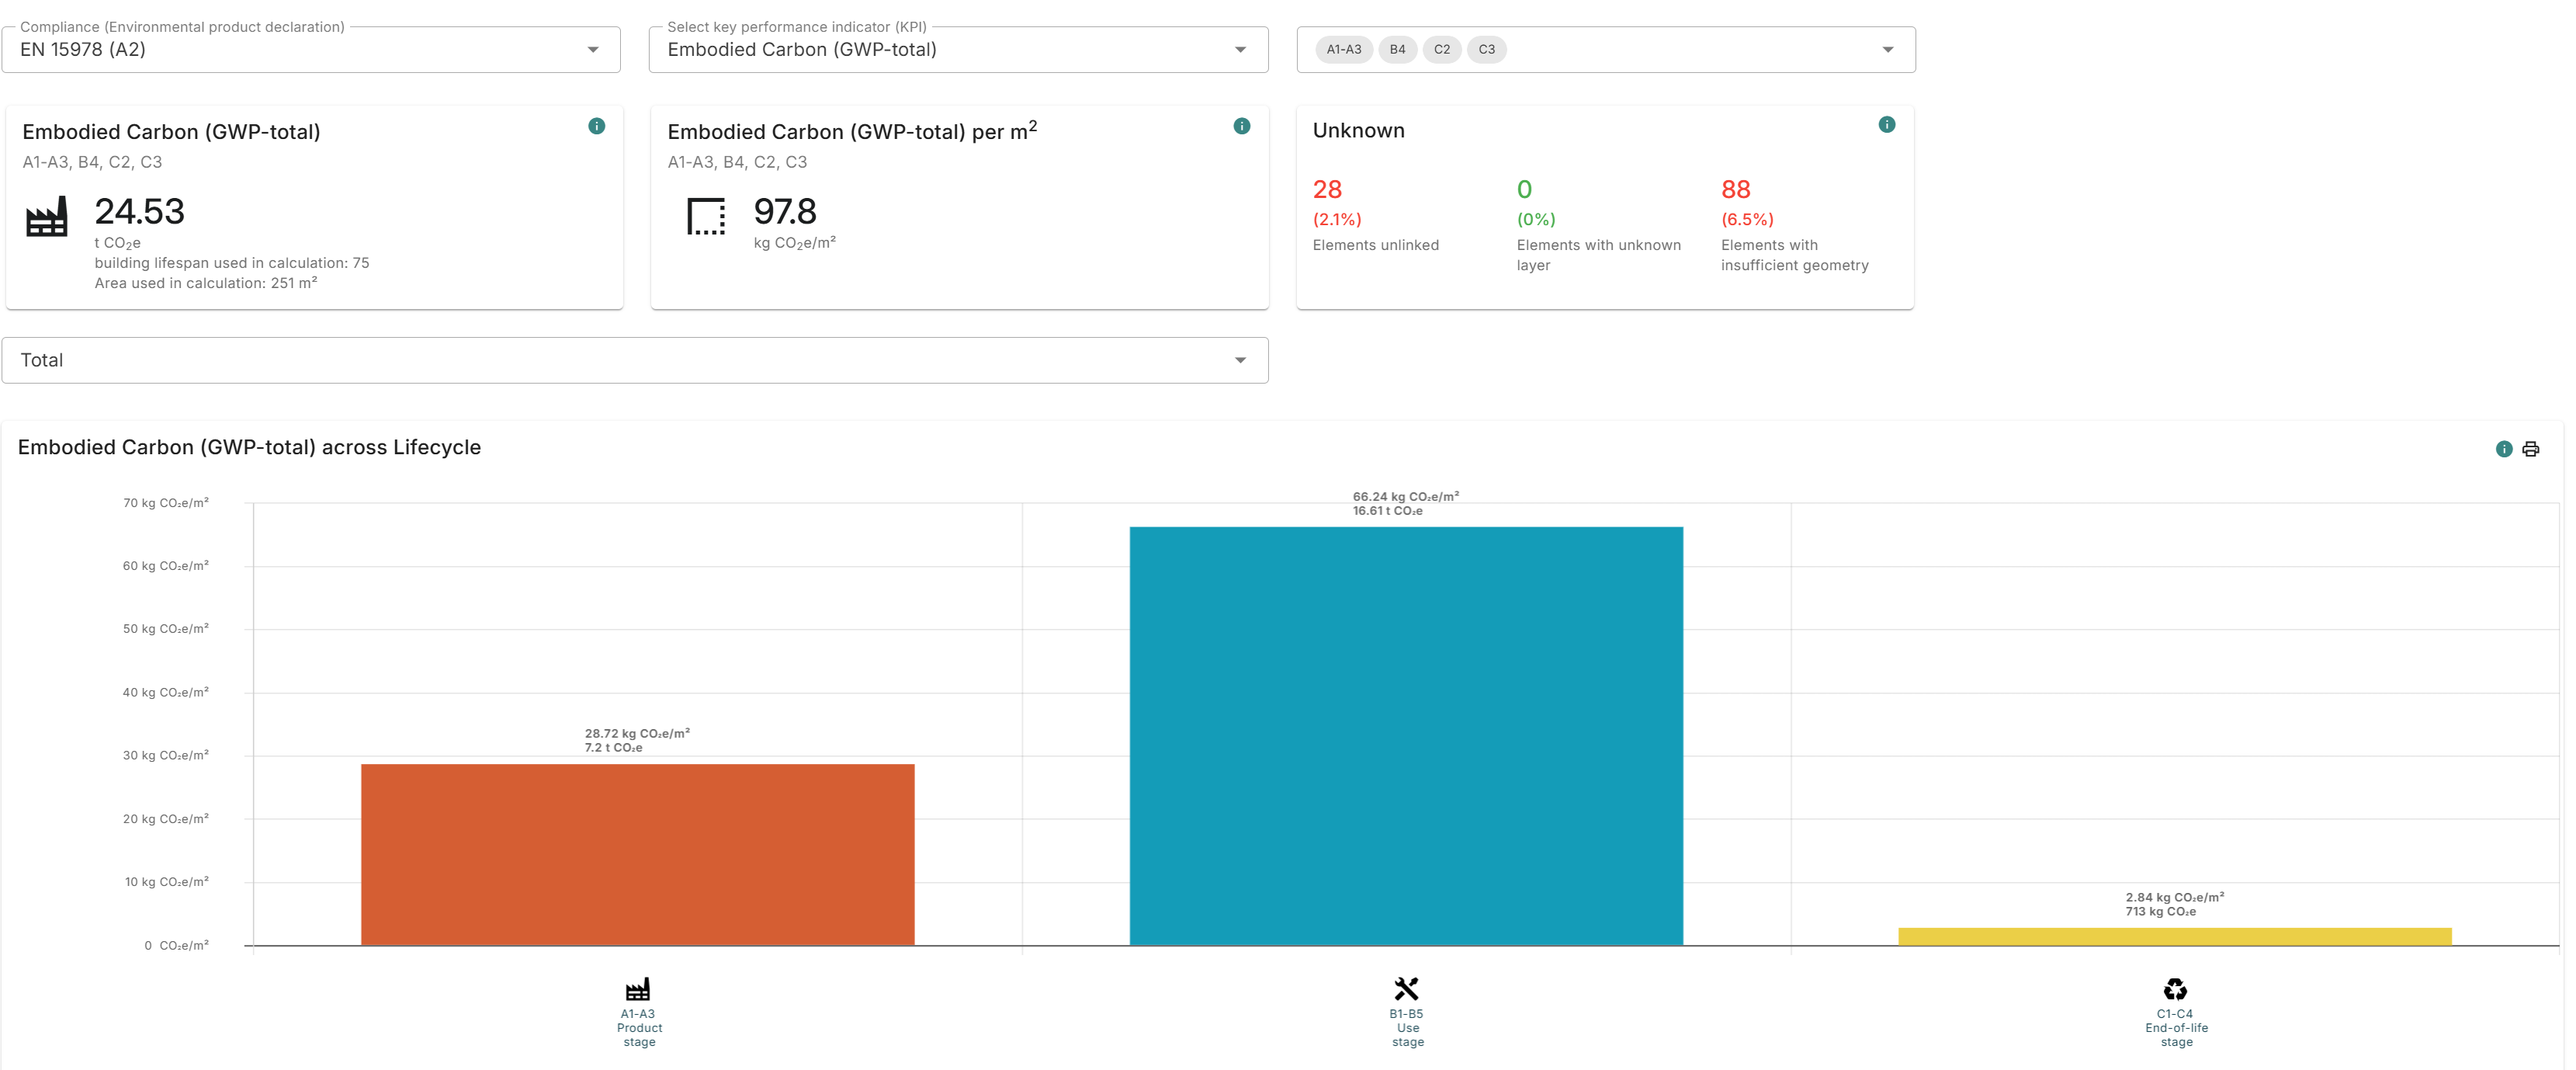
Task: Click the blue Use stage bar
Action: [x=1405, y=735]
